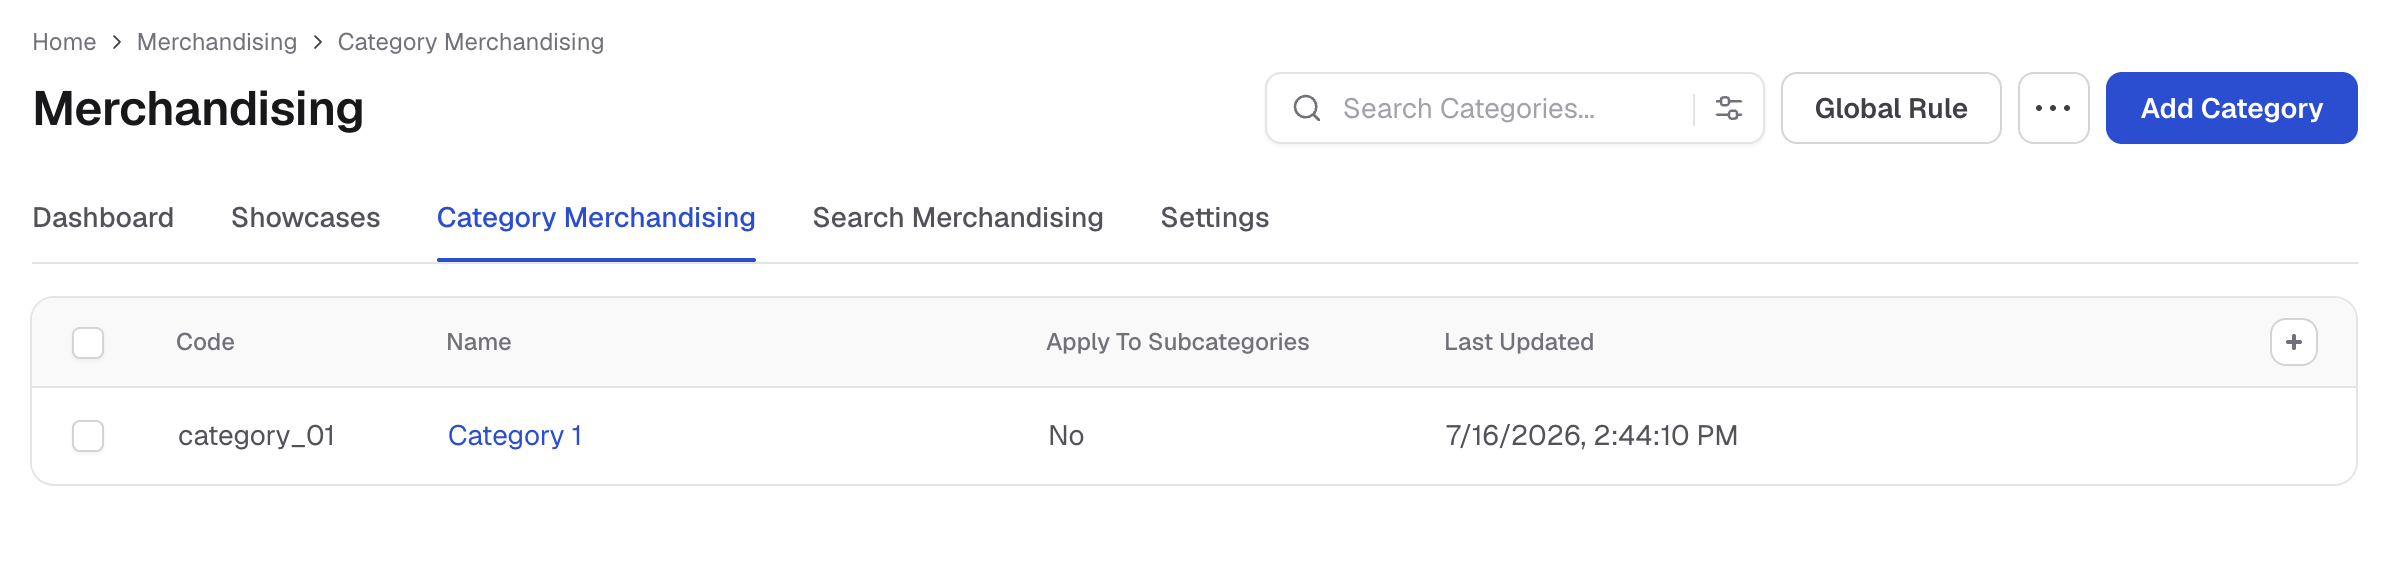Click the chevron after Home breadcrumb
Image resolution: width=2394 pixels, height=578 pixels.
(117, 42)
